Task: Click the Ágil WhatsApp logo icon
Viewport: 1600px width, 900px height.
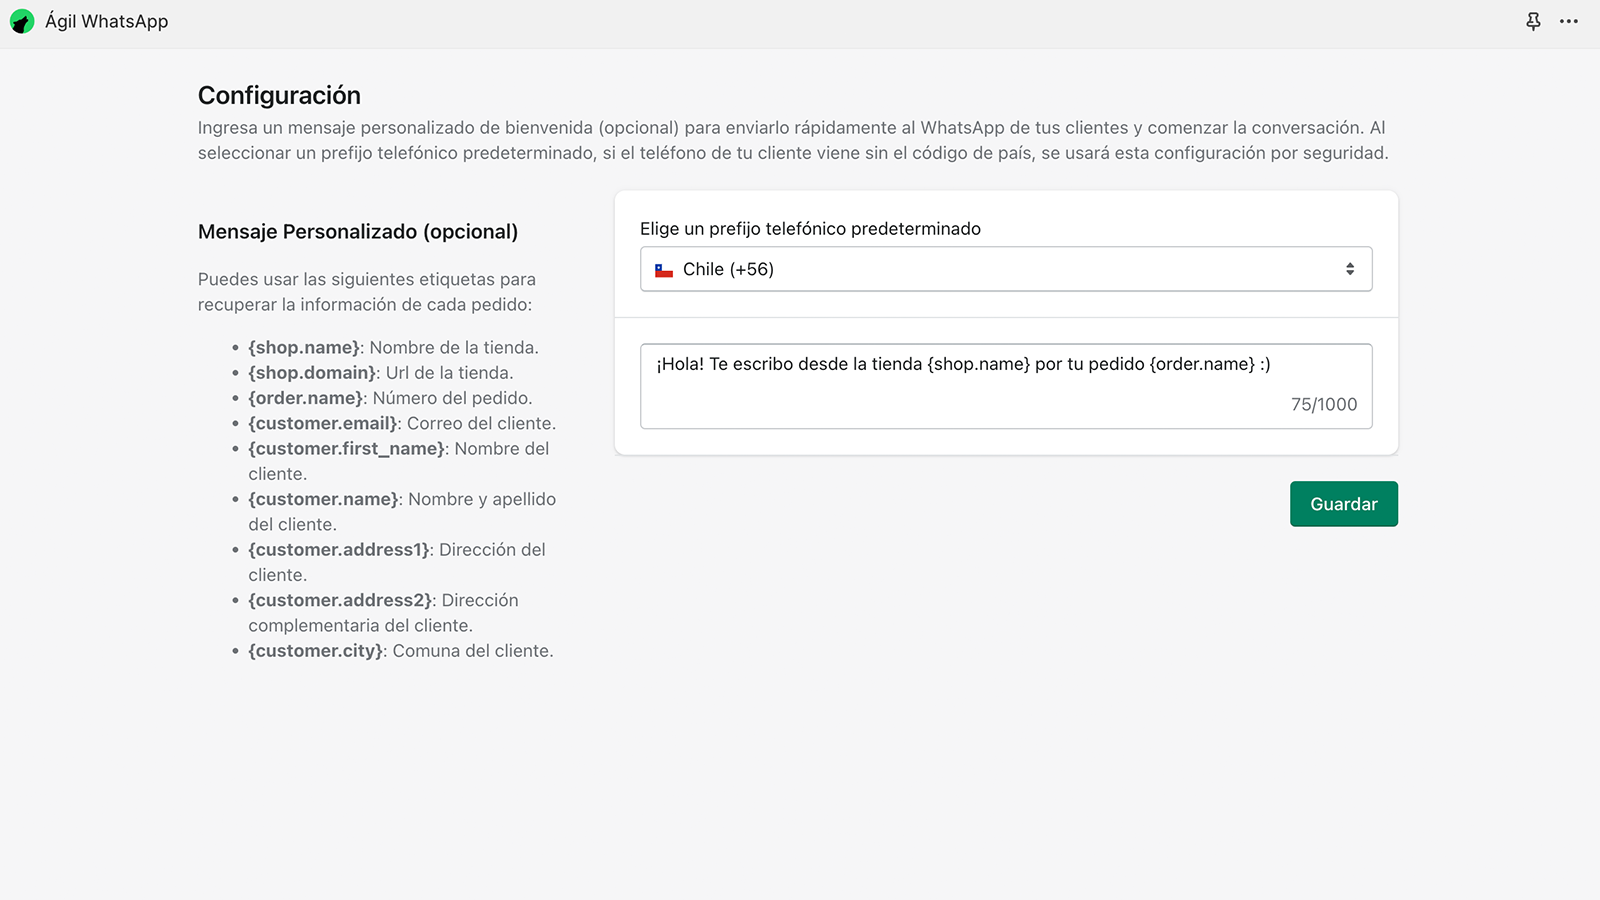Action: tap(22, 22)
